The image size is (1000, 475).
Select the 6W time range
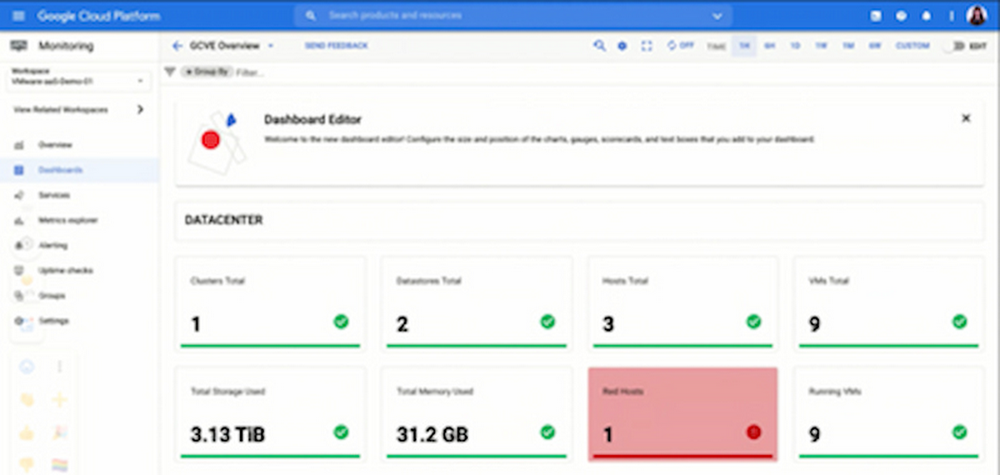874,46
